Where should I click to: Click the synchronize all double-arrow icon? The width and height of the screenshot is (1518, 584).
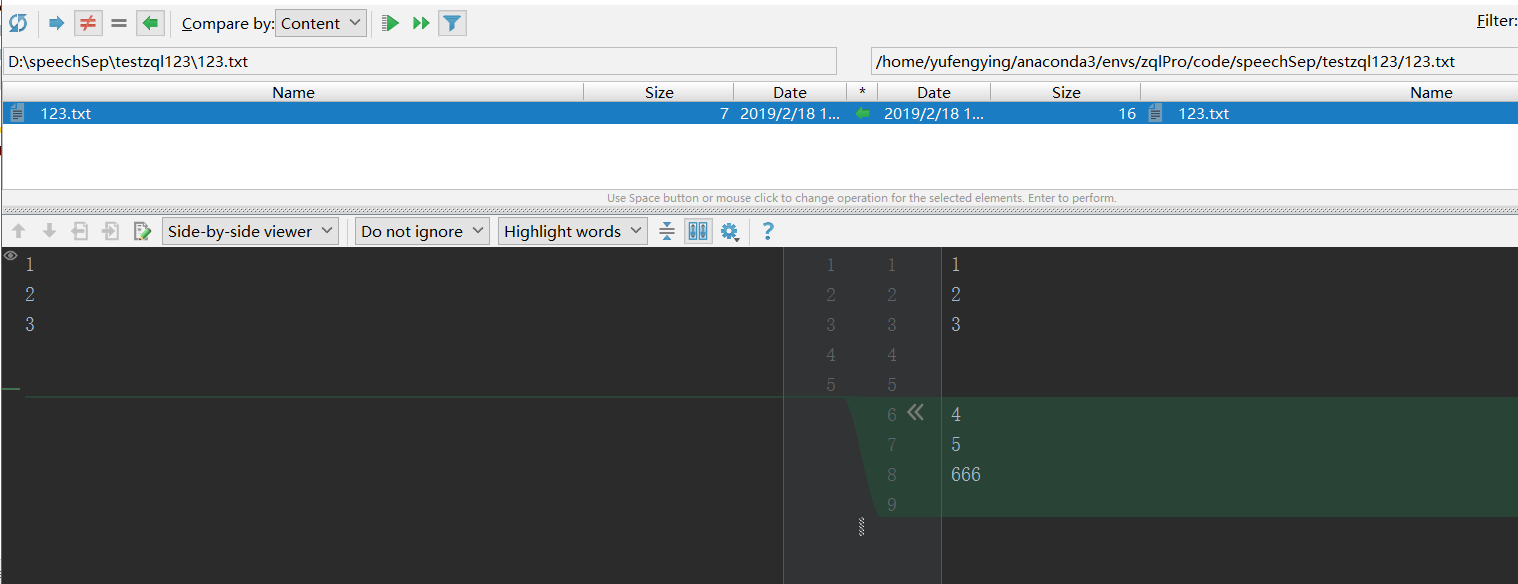pyautogui.click(x=421, y=23)
